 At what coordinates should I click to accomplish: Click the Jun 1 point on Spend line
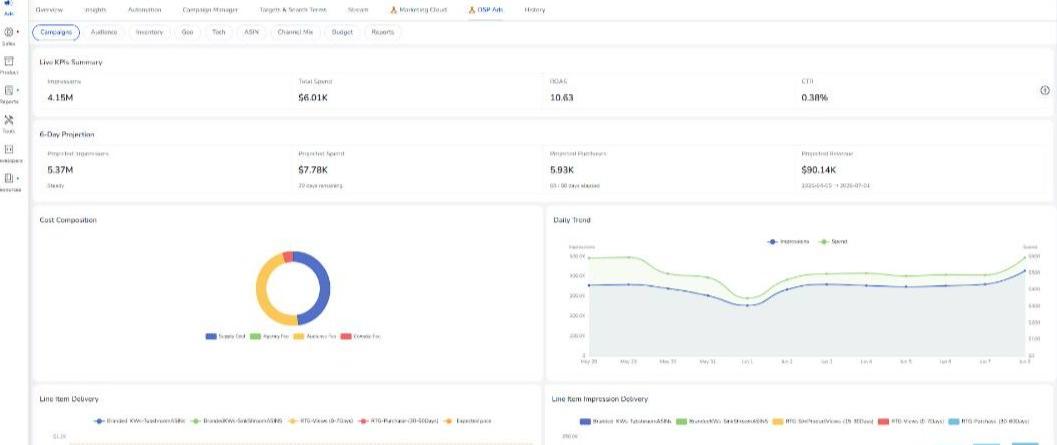point(747,298)
